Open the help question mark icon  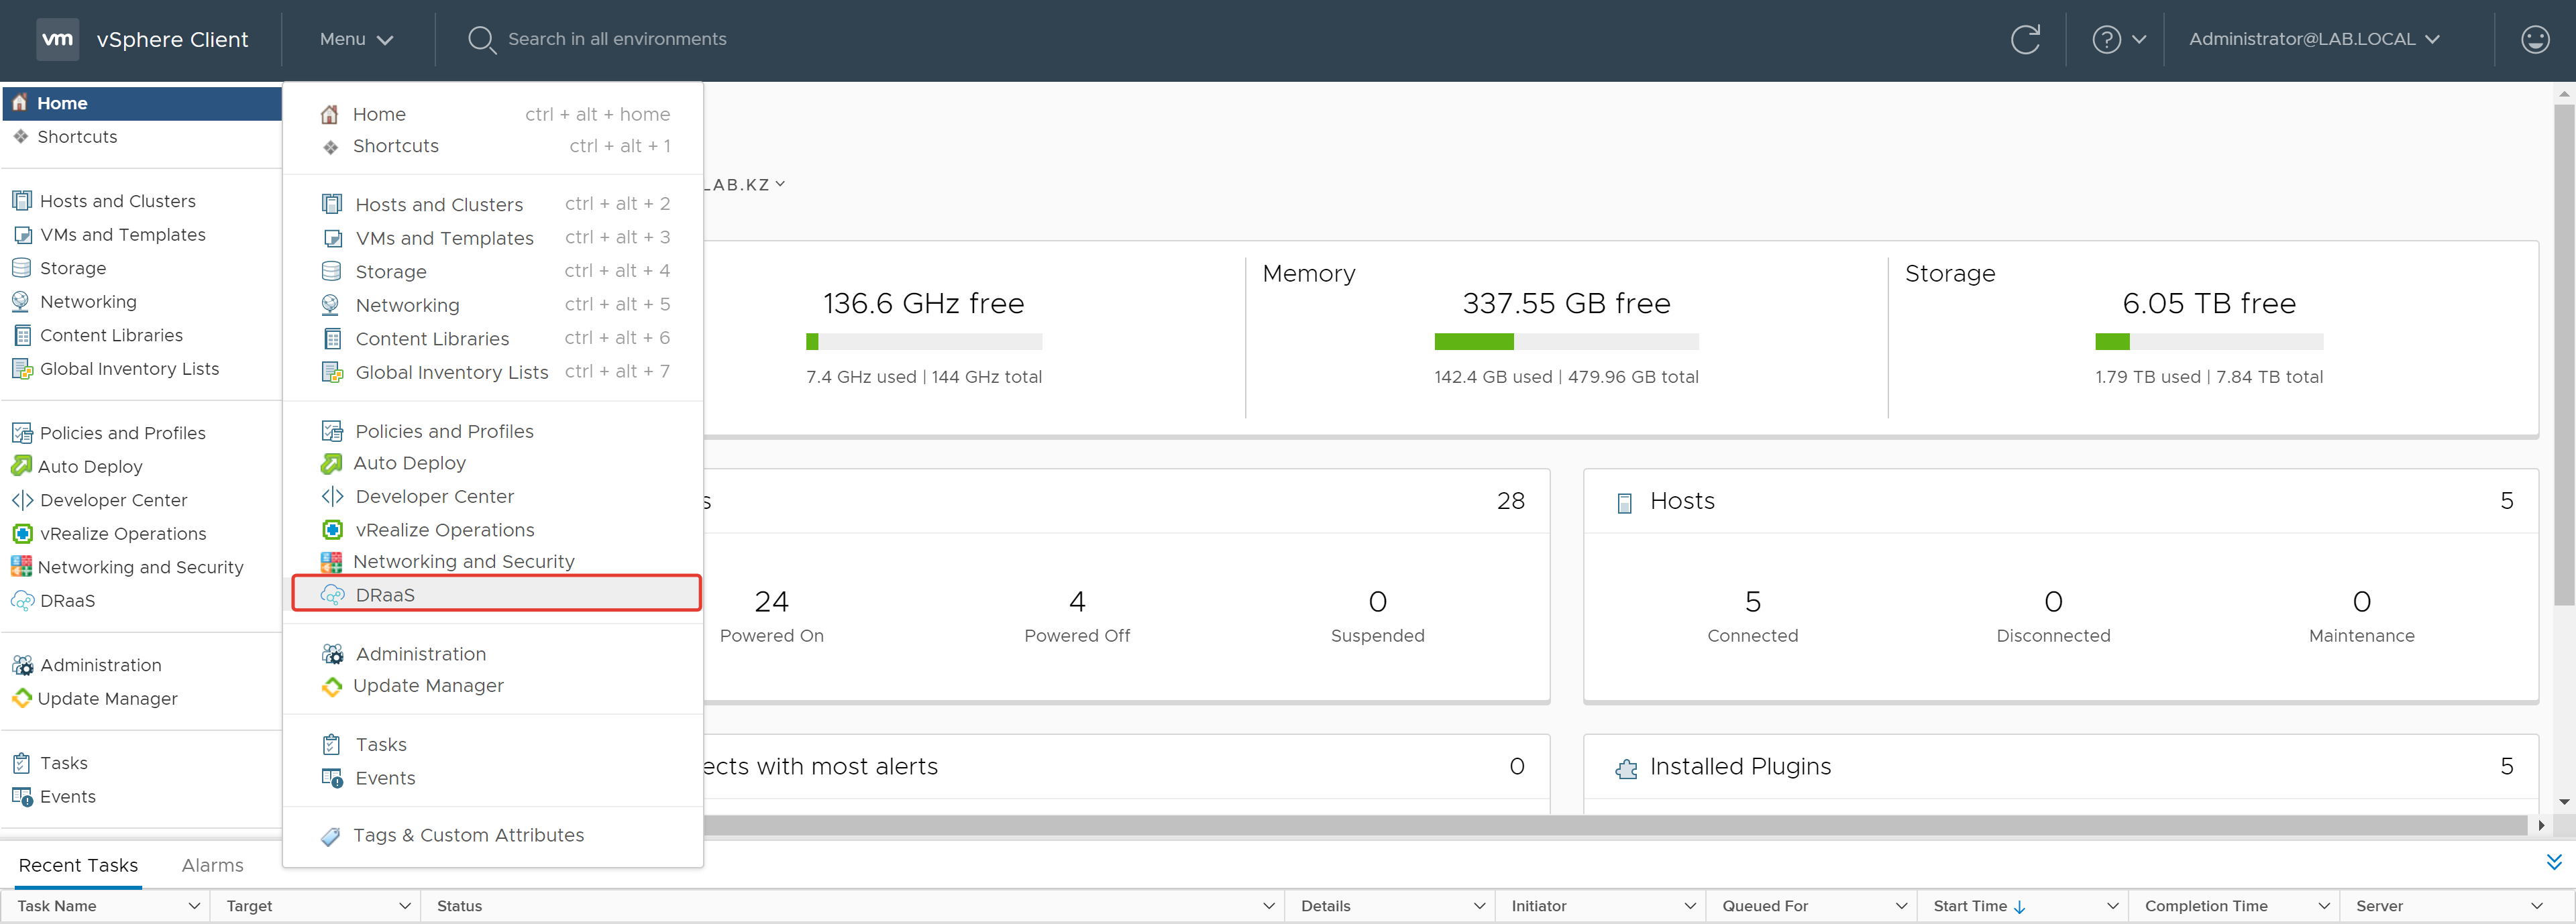pyautogui.click(x=2106, y=39)
